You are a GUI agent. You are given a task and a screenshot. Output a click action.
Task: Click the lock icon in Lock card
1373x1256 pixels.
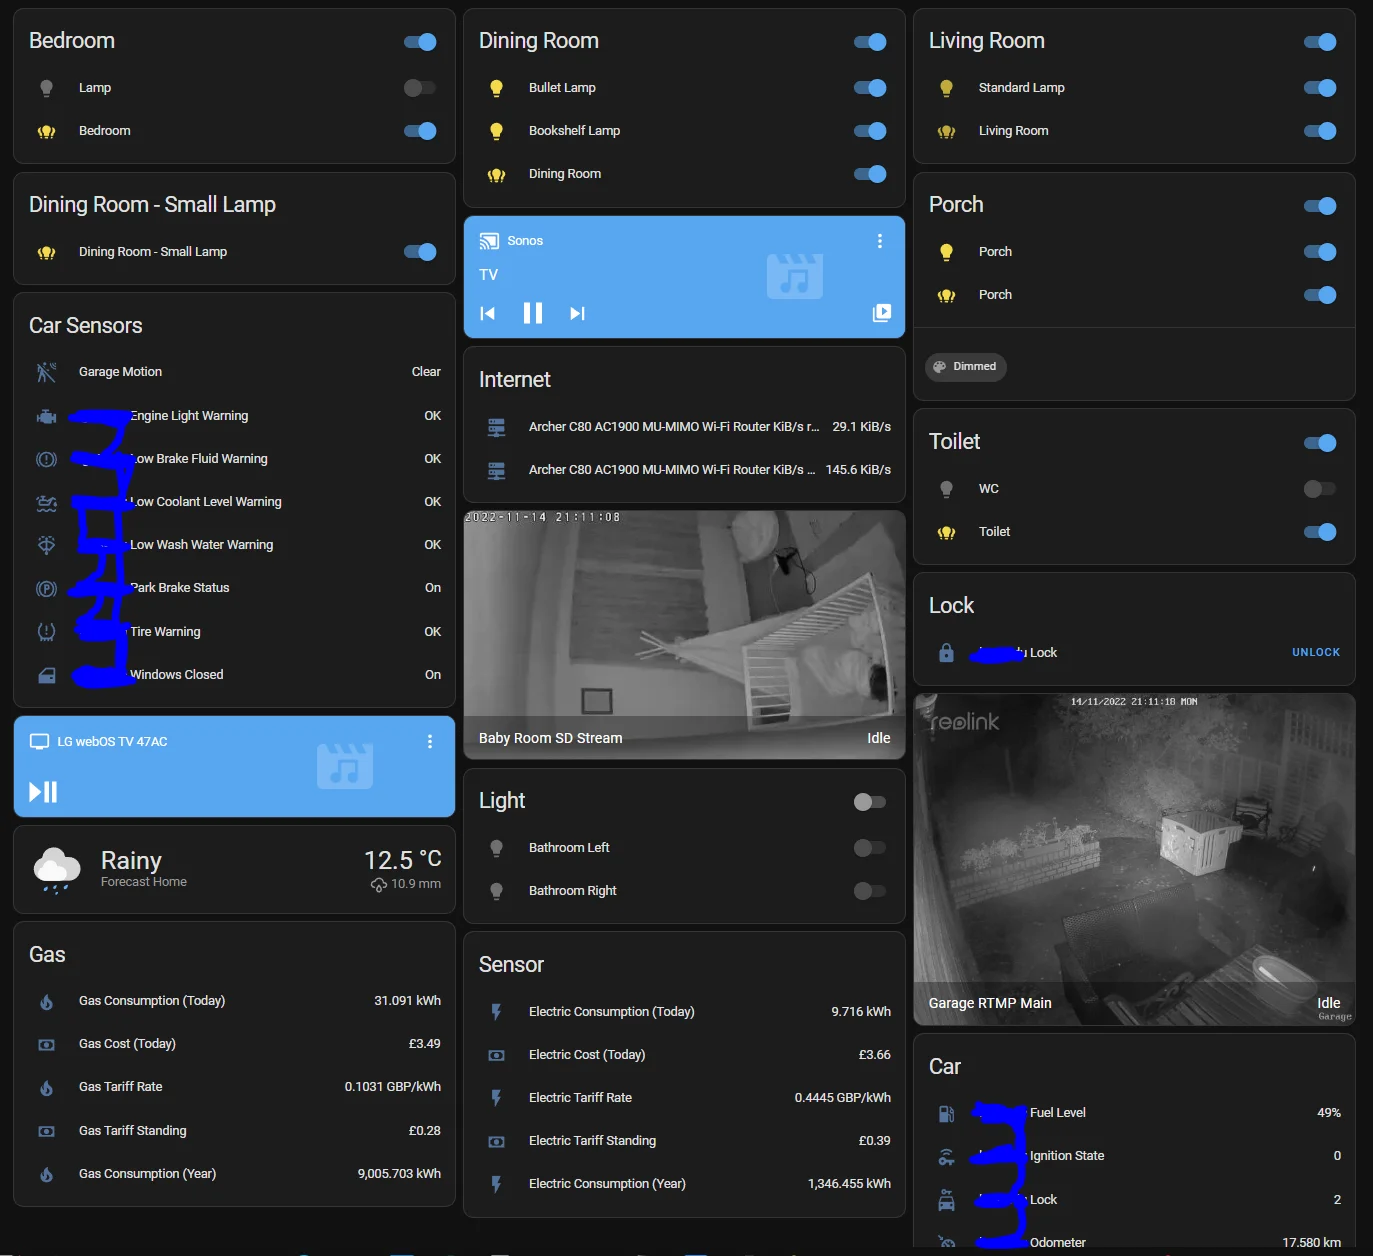pos(946,653)
